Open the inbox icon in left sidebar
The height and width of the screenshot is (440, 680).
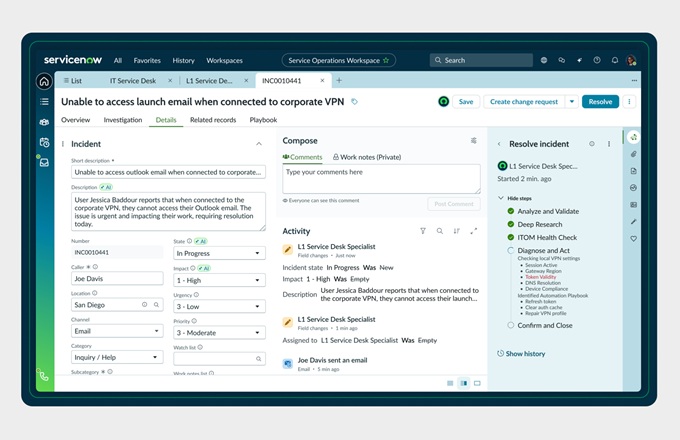pyautogui.click(x=44, y=163)
